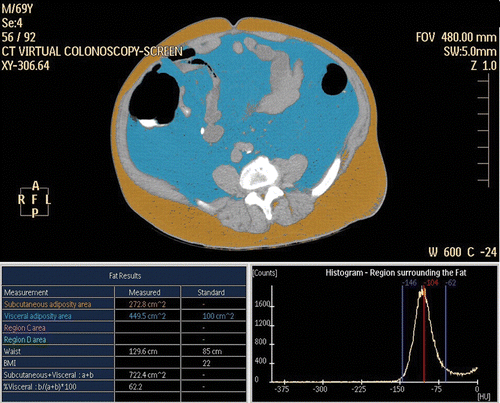Viewport: 500px width, 403px height.
Task: Select the blue -146 lower threshold line
Action: pyautogui.click(x=403, y=333)
